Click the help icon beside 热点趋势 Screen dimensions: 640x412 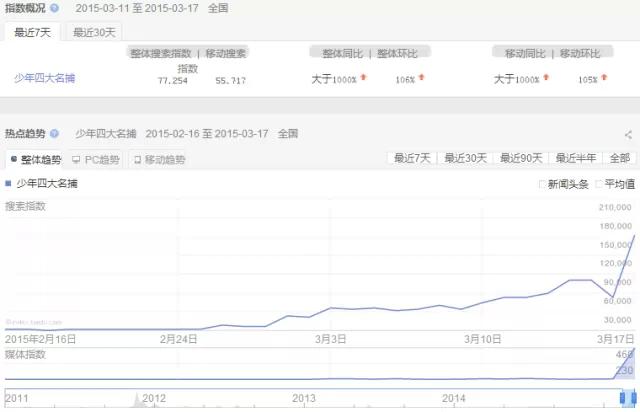(x=54, y=133)
